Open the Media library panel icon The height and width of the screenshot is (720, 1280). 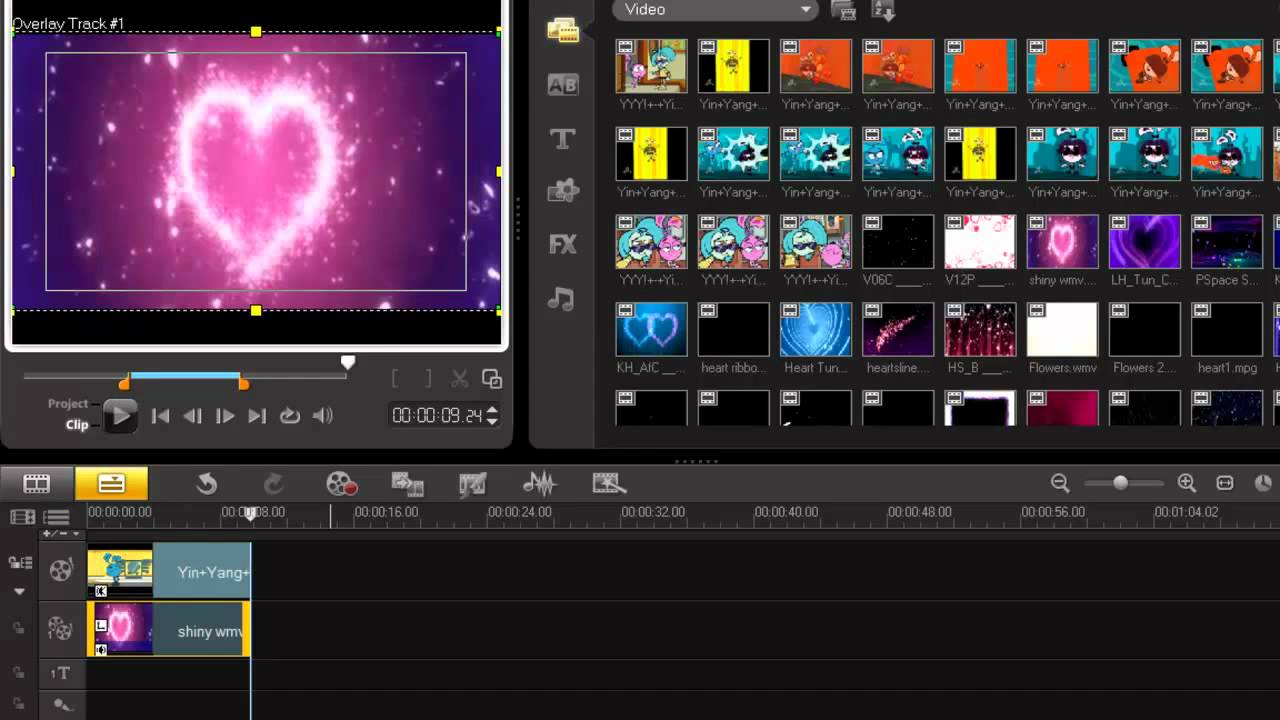pos(563,30)
